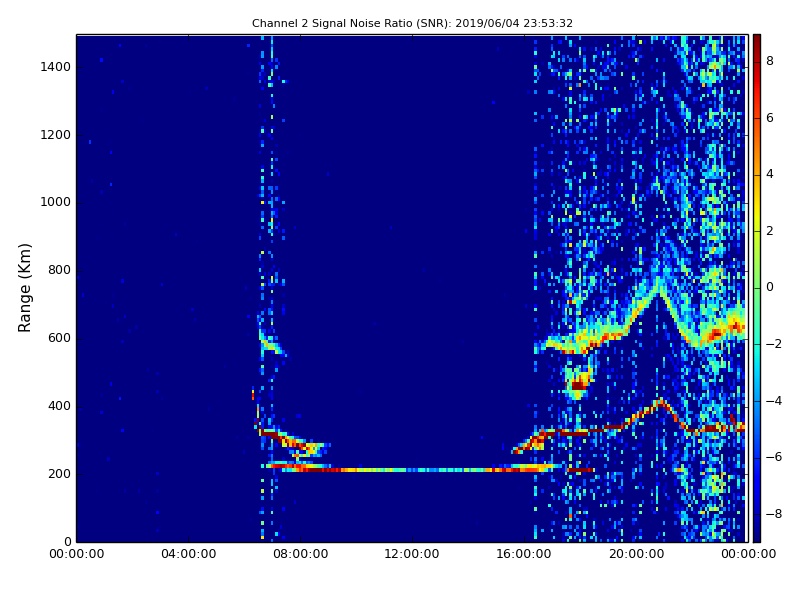Click the 20:00:00 time axis label
Viewport: 800px width, 600px height.
(x=636, y=554)
